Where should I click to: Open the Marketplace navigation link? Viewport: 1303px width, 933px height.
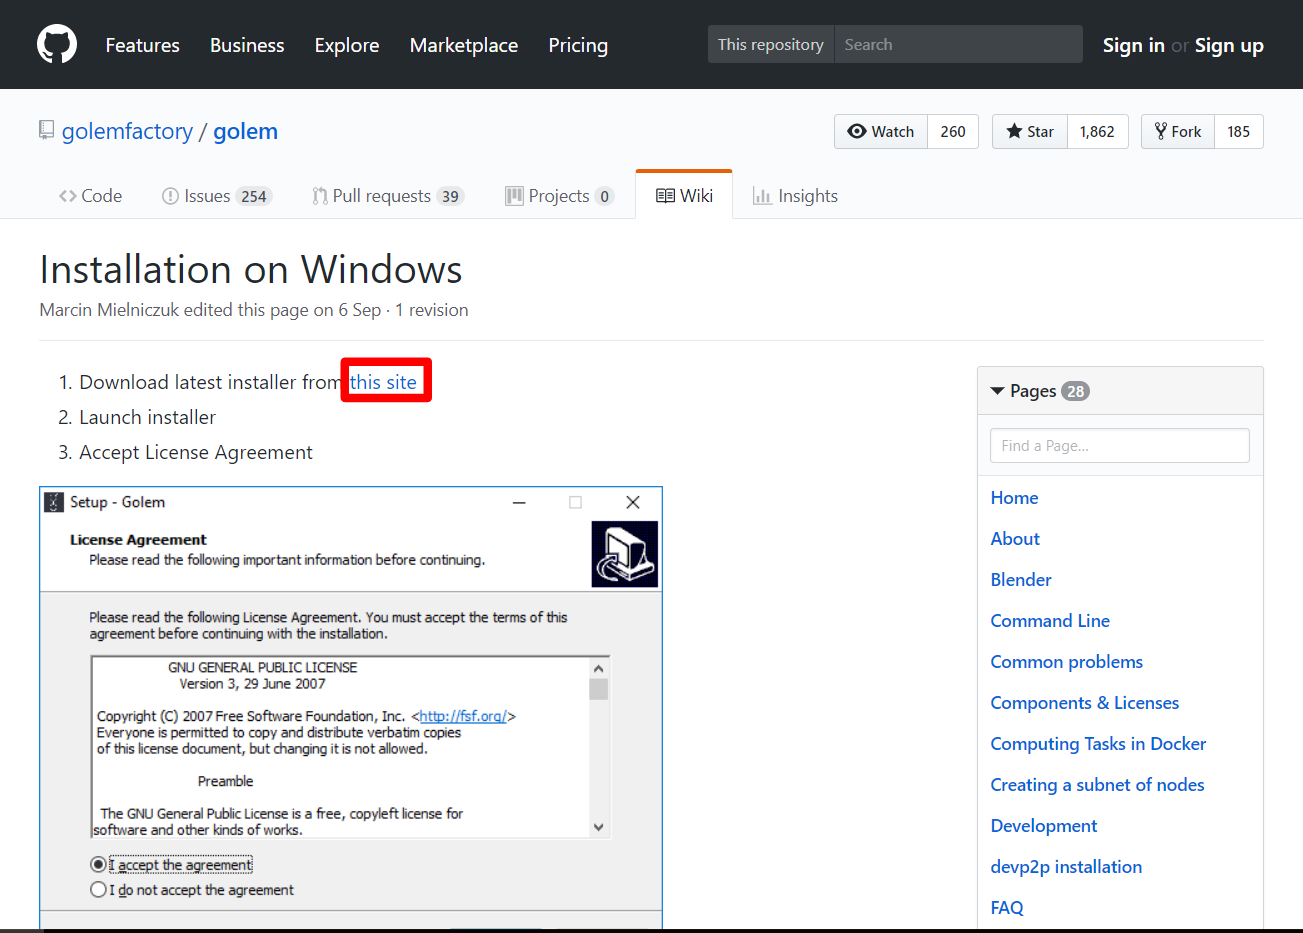(464, 45)
